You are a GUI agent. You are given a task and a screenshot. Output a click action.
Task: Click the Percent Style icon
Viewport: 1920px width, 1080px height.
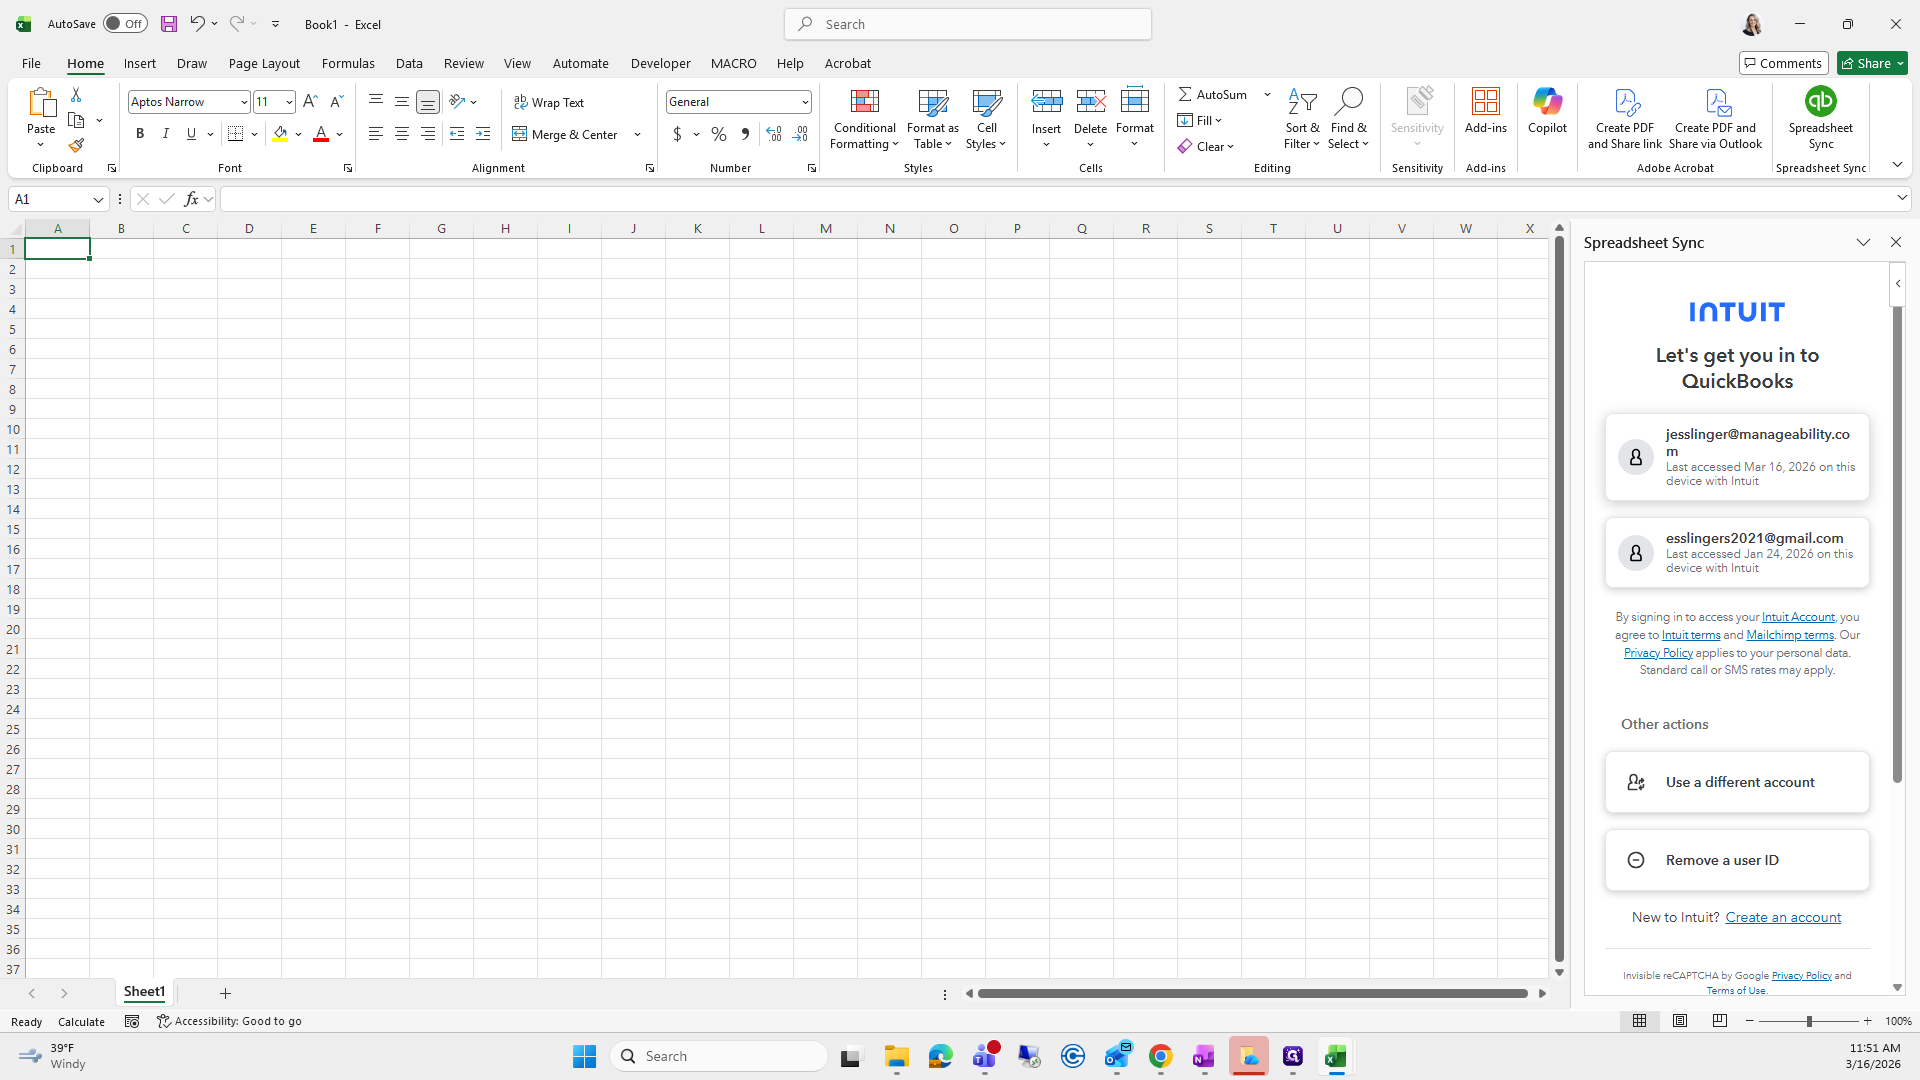tap(719, 134)
